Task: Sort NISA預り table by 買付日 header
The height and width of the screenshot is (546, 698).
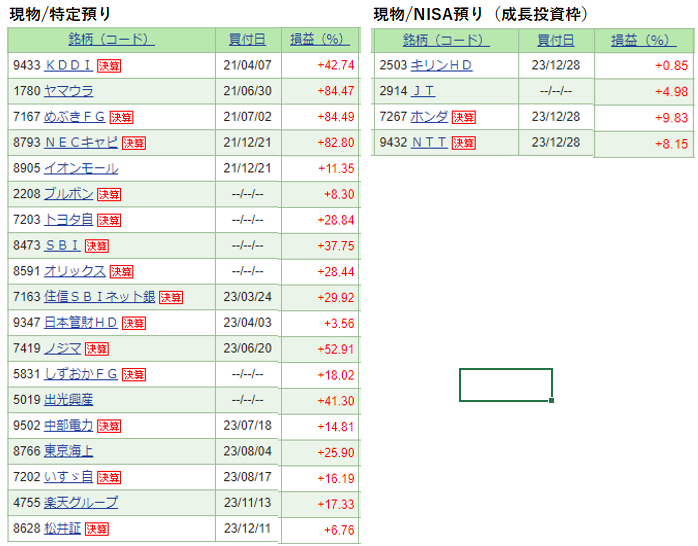Action: (x=556, y=40)
